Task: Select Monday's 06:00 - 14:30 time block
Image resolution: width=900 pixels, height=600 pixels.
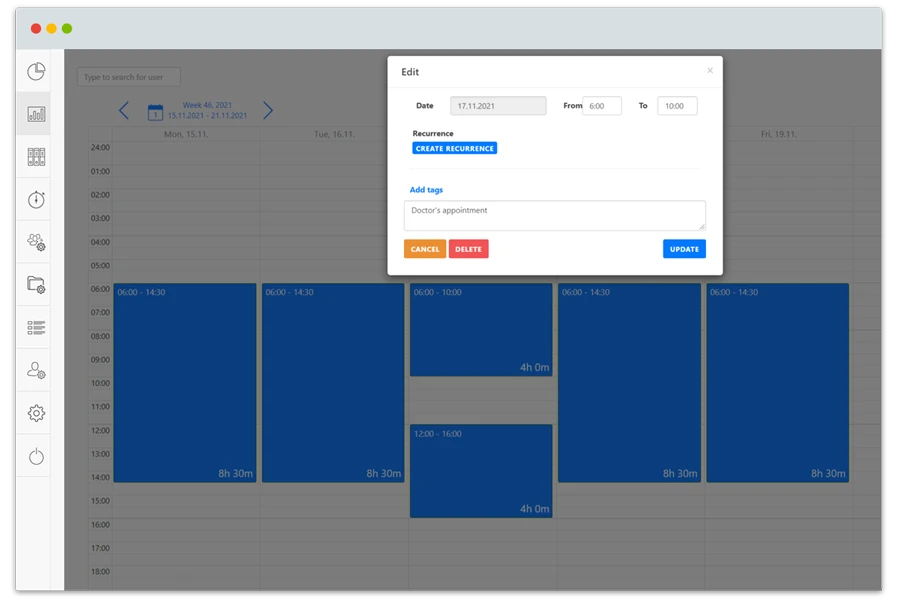Action: (x=185, y=382)
